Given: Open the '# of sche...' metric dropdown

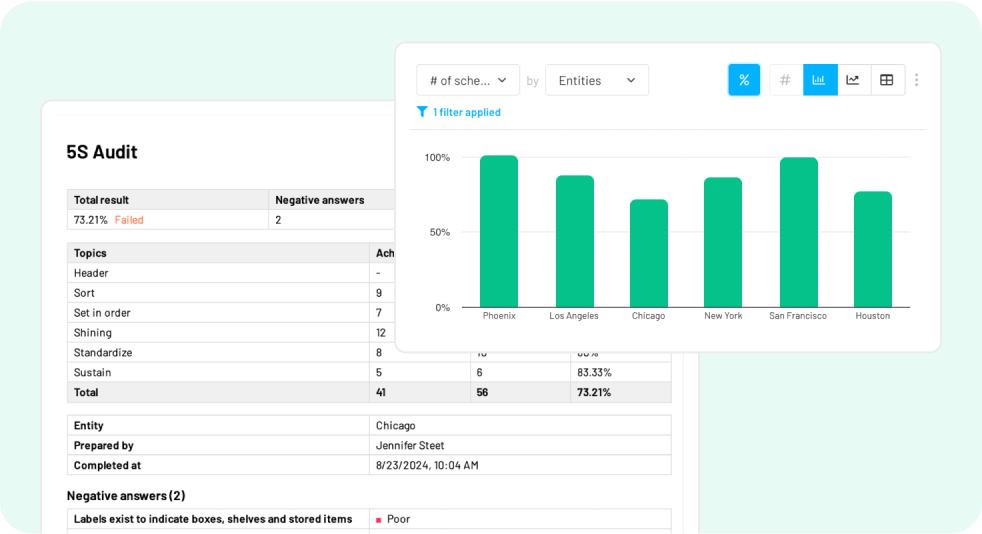Looking at the screenshot, I should click(x=468, y=80).
